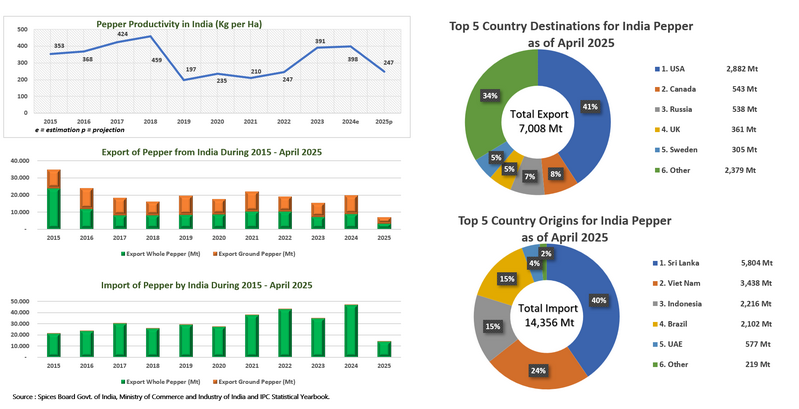This screenshot has width=799, height=409.
Task: Click the Sri Lanka legend color box
Action: (654, 262)
